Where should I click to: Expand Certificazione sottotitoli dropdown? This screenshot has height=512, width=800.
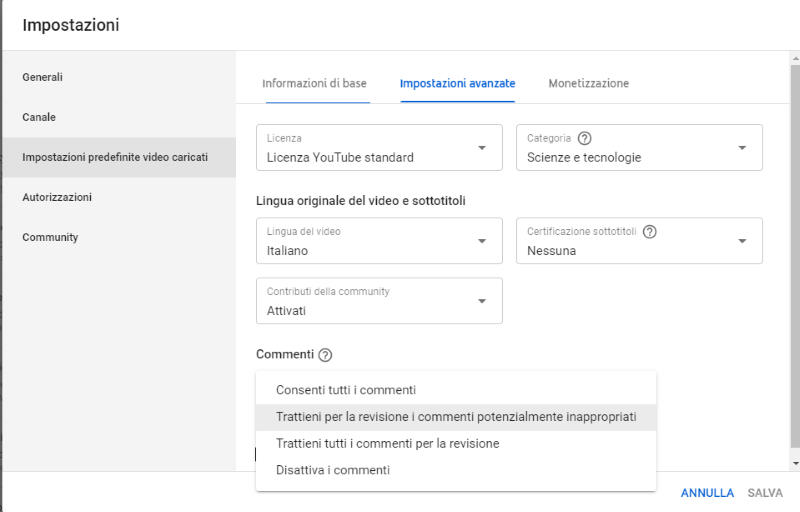point(639,241)
